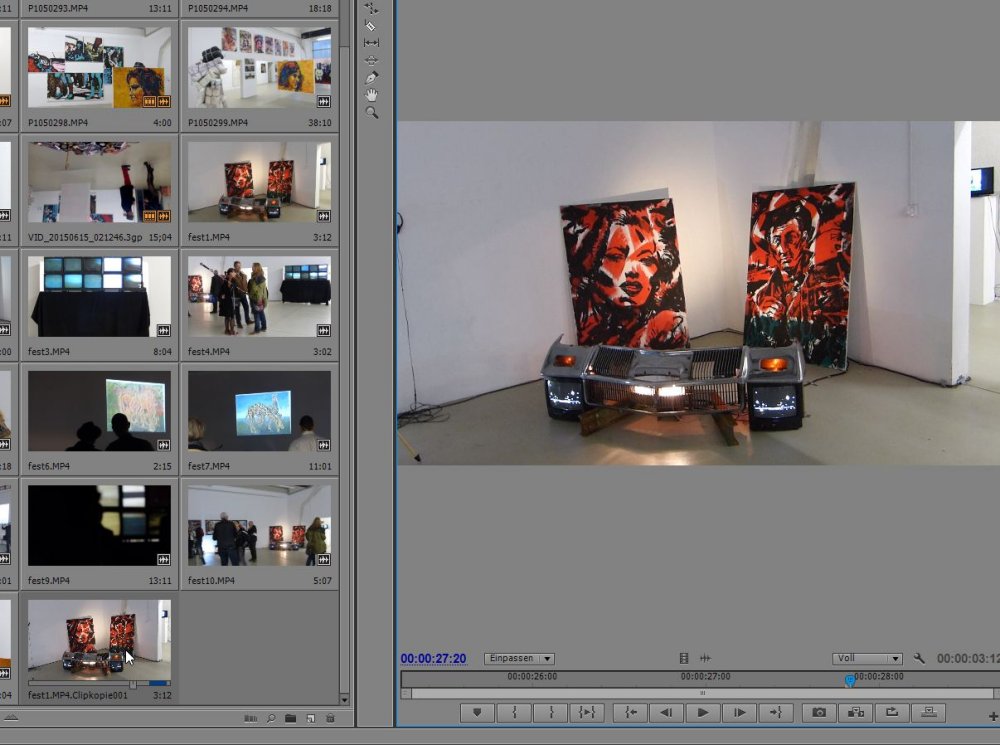Click the Drag Audio Only waveform icon

tap(705, 658)
